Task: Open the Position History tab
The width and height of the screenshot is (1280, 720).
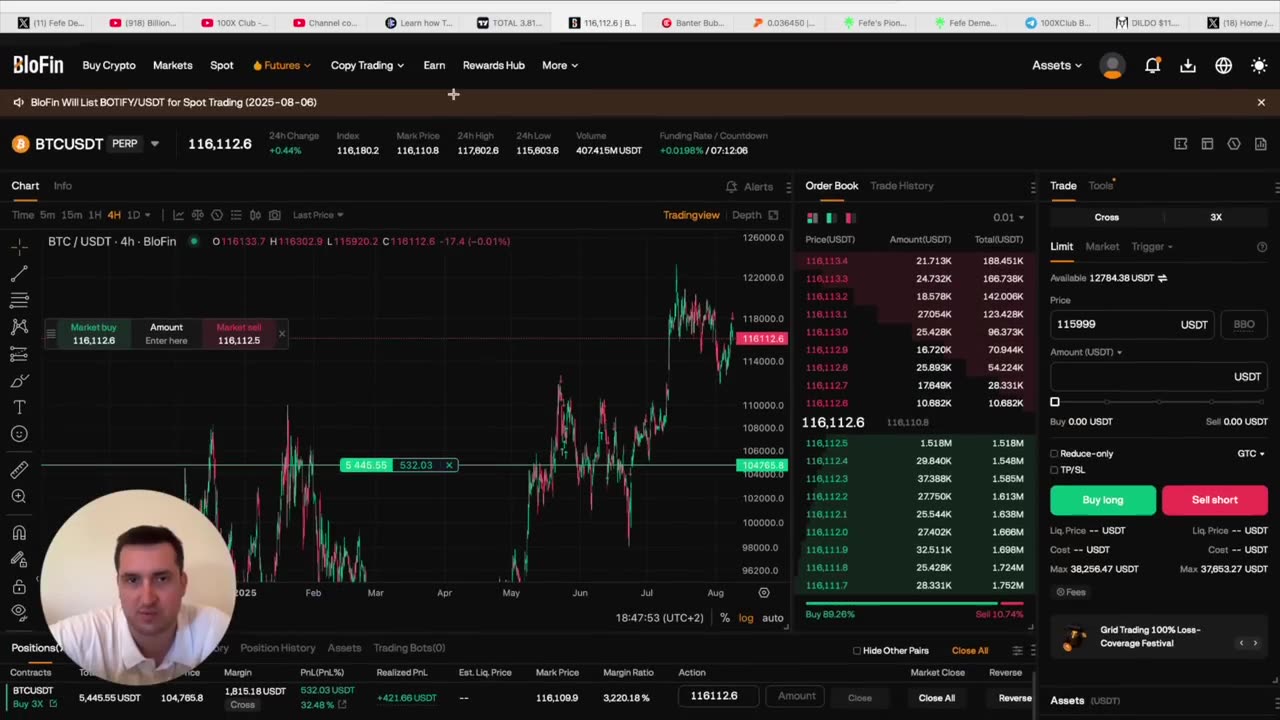Action: point(277,648)
